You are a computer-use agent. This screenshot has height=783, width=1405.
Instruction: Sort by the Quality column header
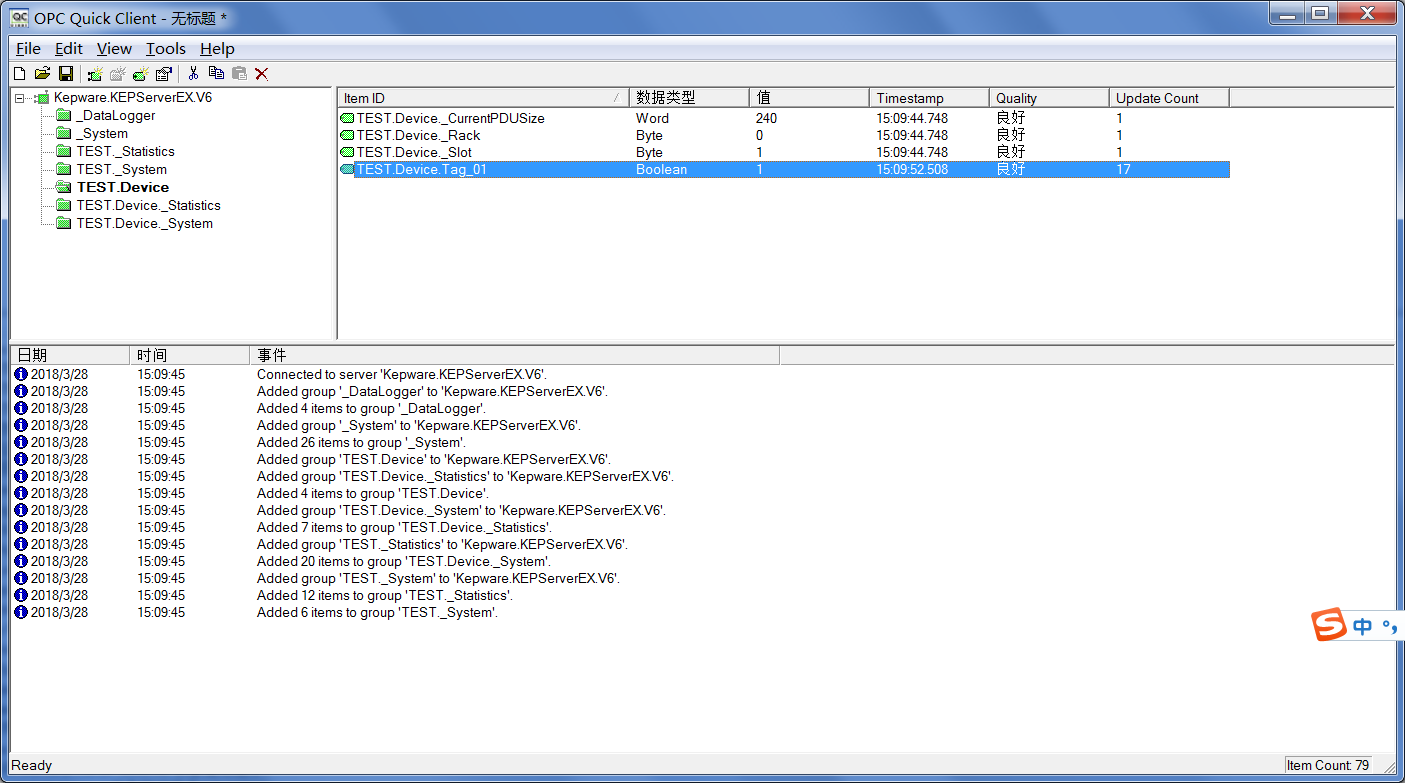click(1049, 98)
